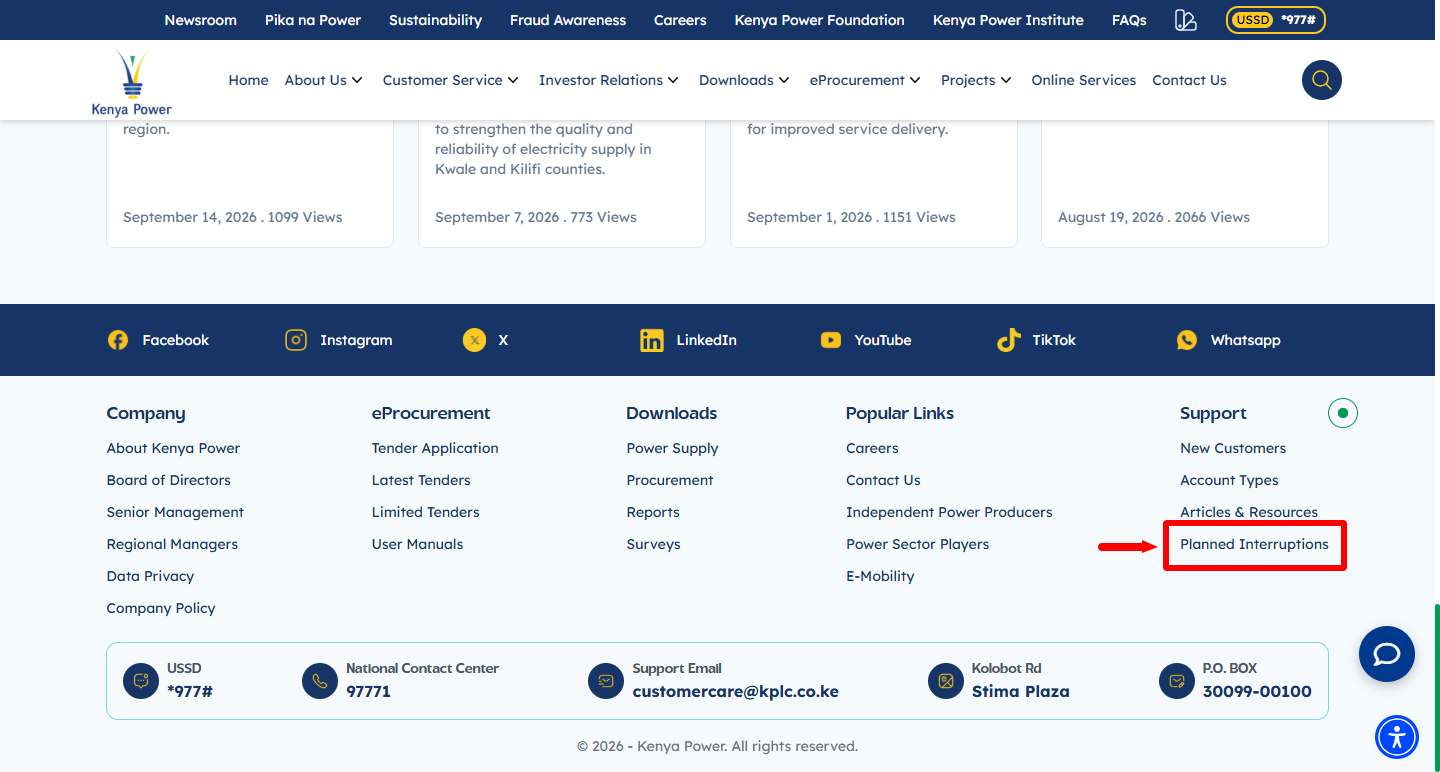Open the news card dated September 14, 2026
The image size is (1440, 772).
click(x=250, y=184)
